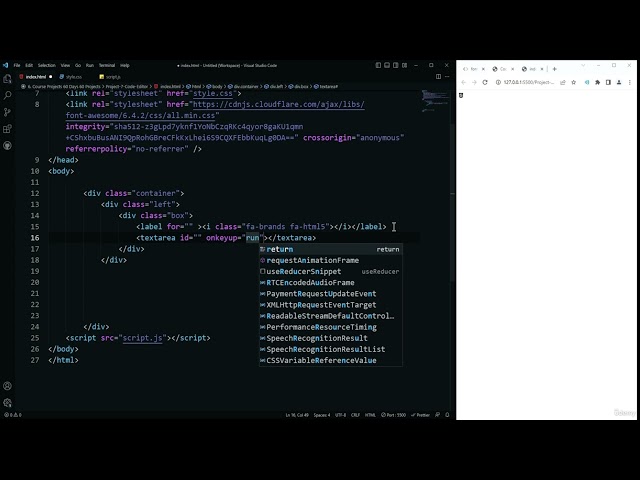Open the Accounts icon in activity bar
Viewport: 640px width, 480px height.
point(7,386)
